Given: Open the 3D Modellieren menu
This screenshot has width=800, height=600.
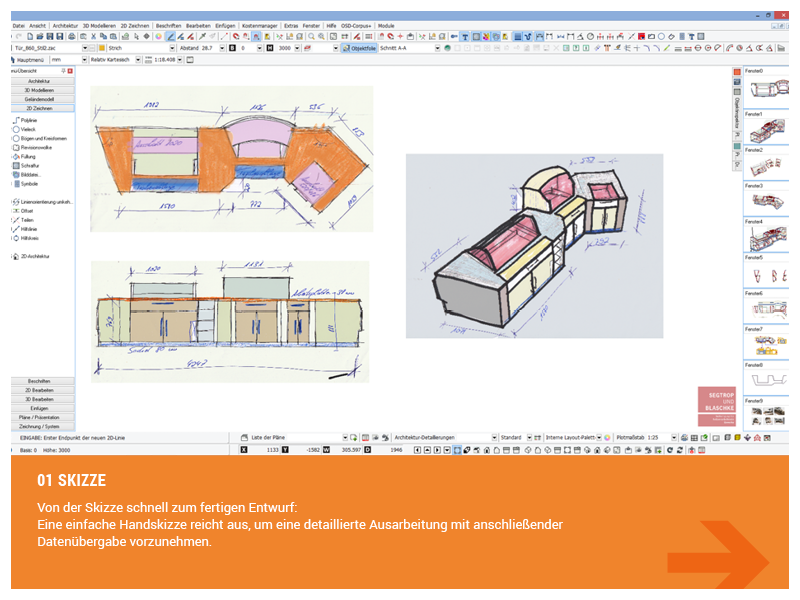Looking at the screenshot, I should coord(99,26).
